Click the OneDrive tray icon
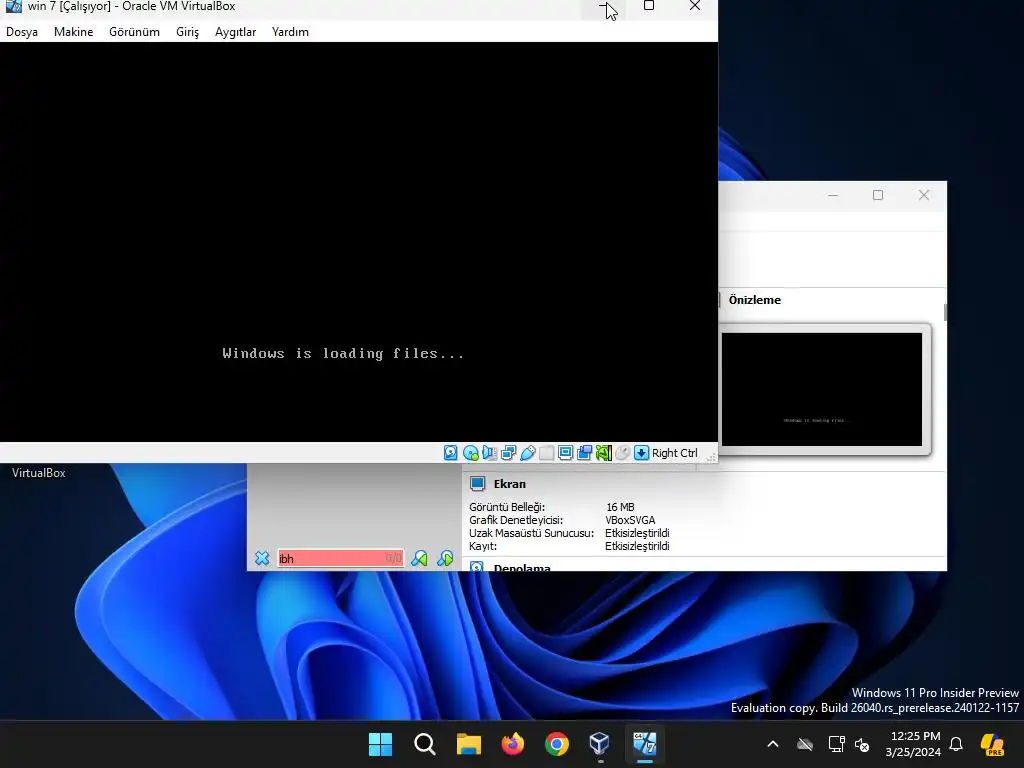This screenshot has width=1024, height=768. (805, 744)
